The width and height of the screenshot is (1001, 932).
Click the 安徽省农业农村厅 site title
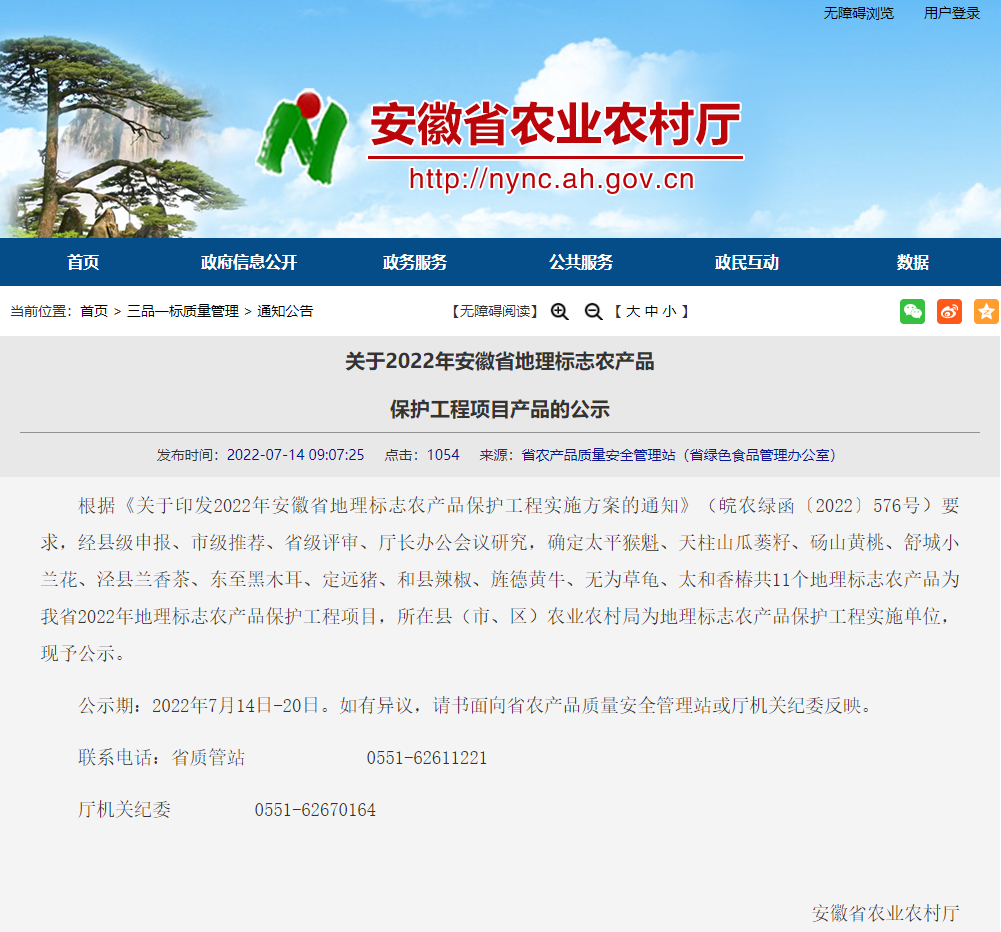pyautogui.click(x=555, y=124)
